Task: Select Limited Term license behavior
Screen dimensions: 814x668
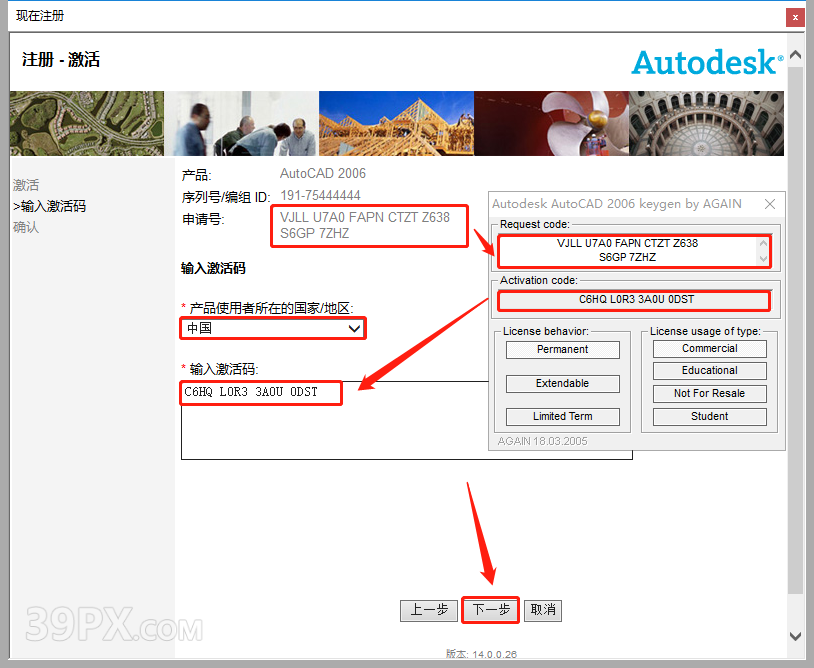Action: pos(562,416)
